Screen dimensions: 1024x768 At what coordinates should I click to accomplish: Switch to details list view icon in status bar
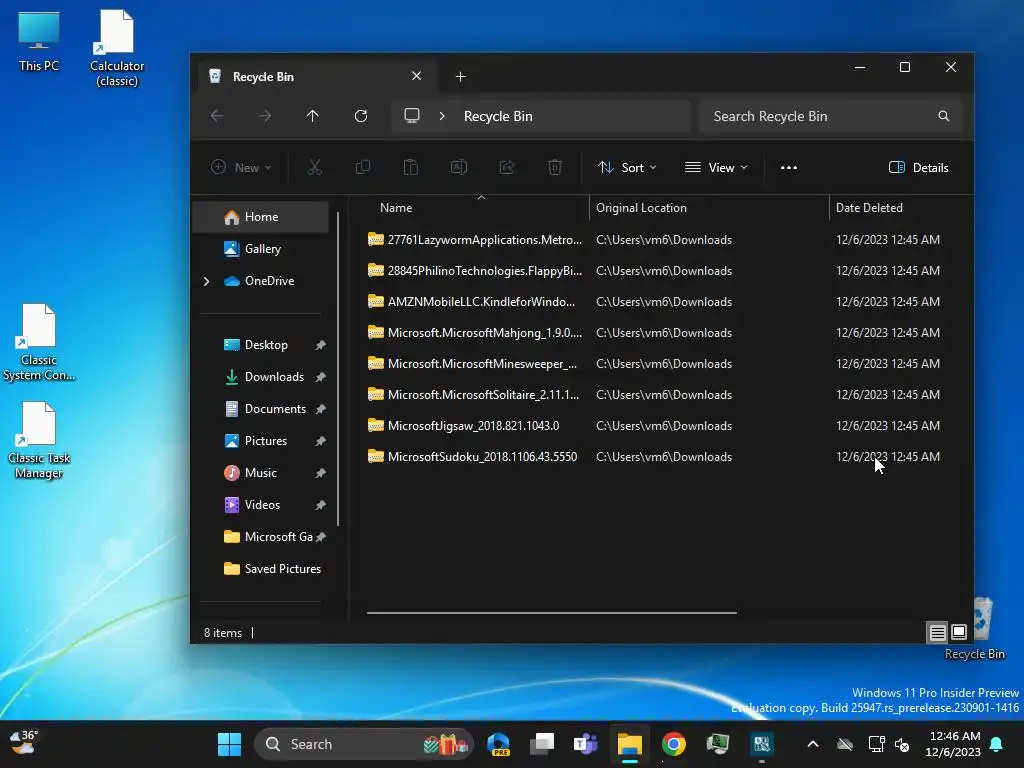click(x=937, y=632)
